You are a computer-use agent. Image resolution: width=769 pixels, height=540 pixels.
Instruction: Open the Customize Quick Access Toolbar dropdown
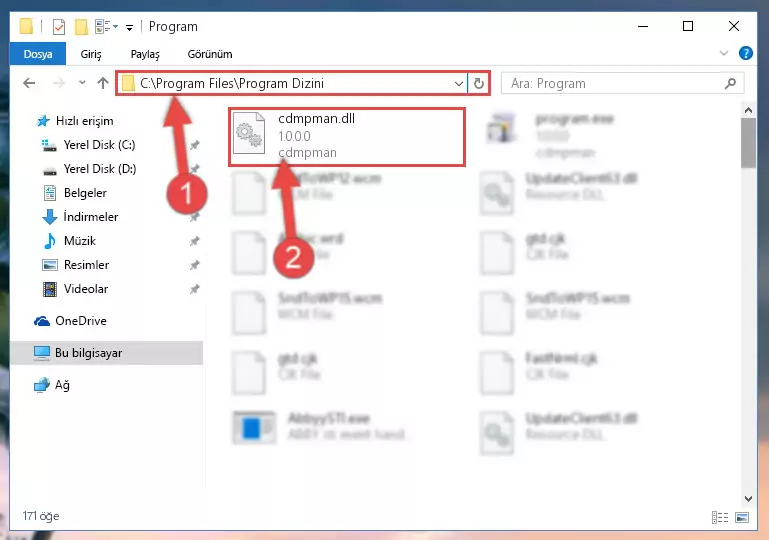click(x=129, y=27)
